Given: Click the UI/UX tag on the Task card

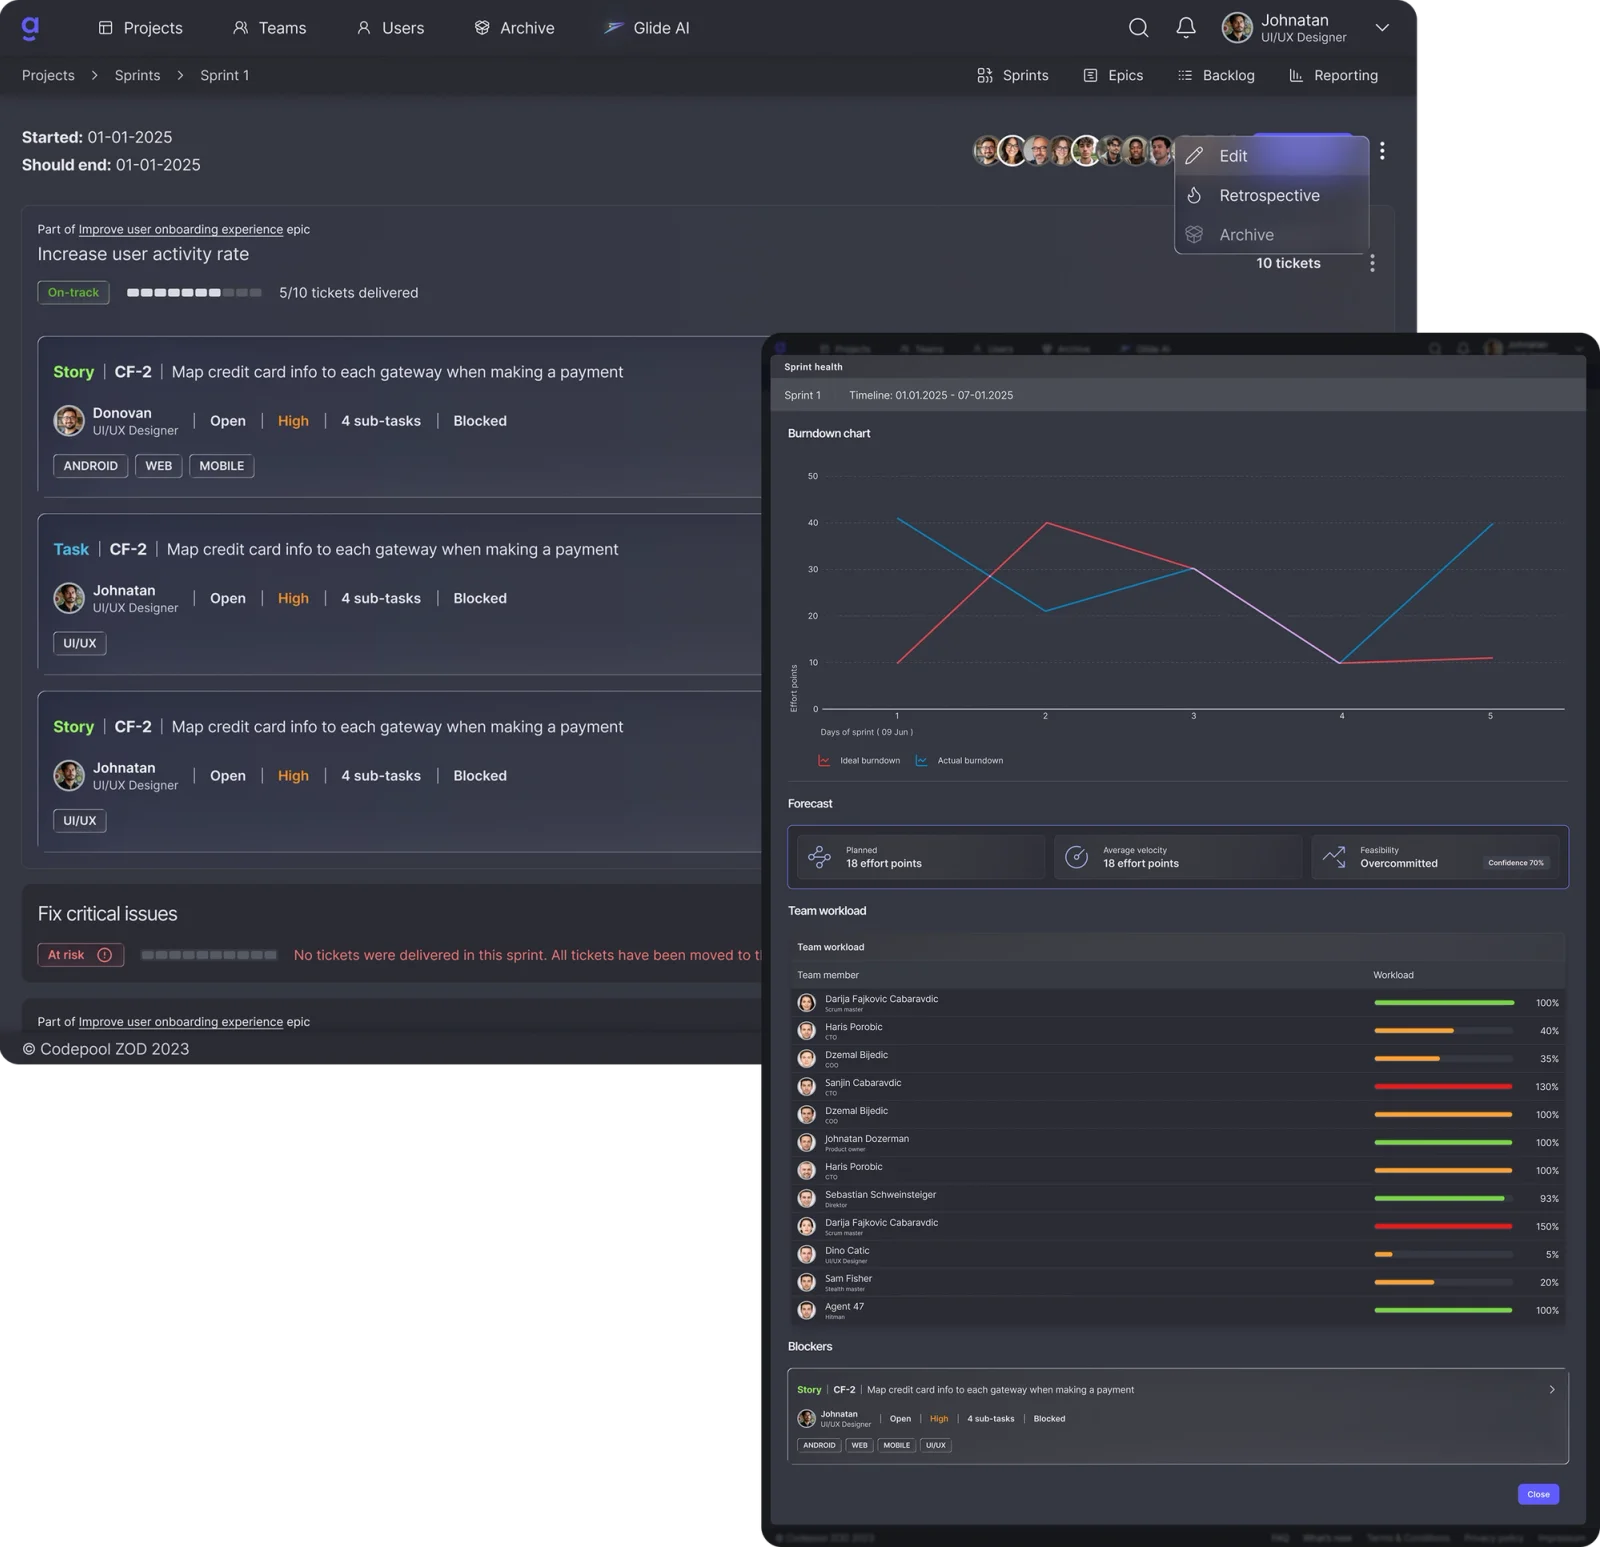Looking at the screenshot, I should tap(79, 643).
